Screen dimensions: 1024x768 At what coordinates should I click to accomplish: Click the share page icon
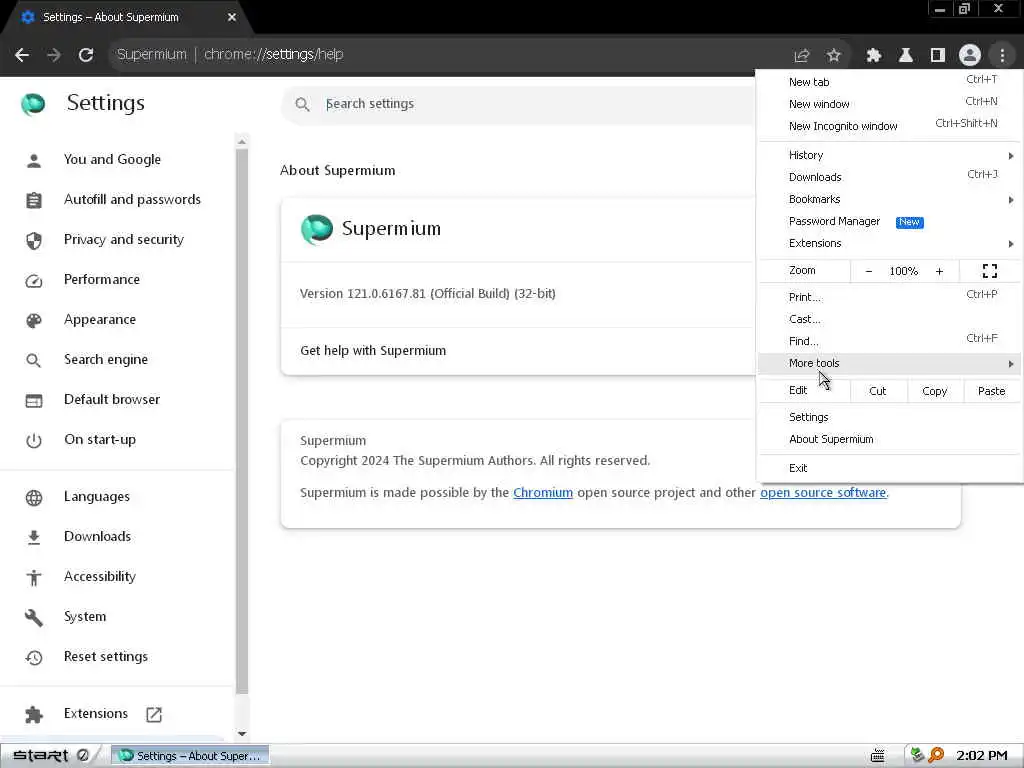(x=801, y=56)
